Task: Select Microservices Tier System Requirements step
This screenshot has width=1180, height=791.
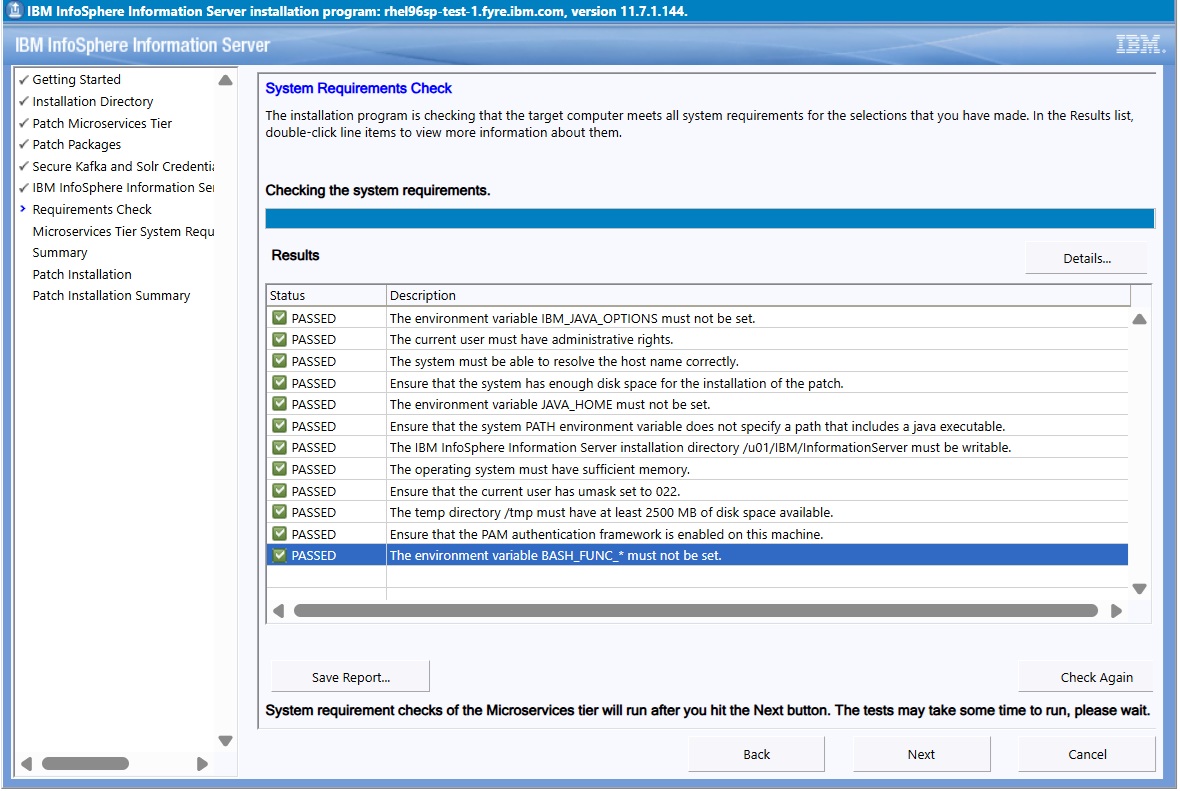Action: point(123,231)
